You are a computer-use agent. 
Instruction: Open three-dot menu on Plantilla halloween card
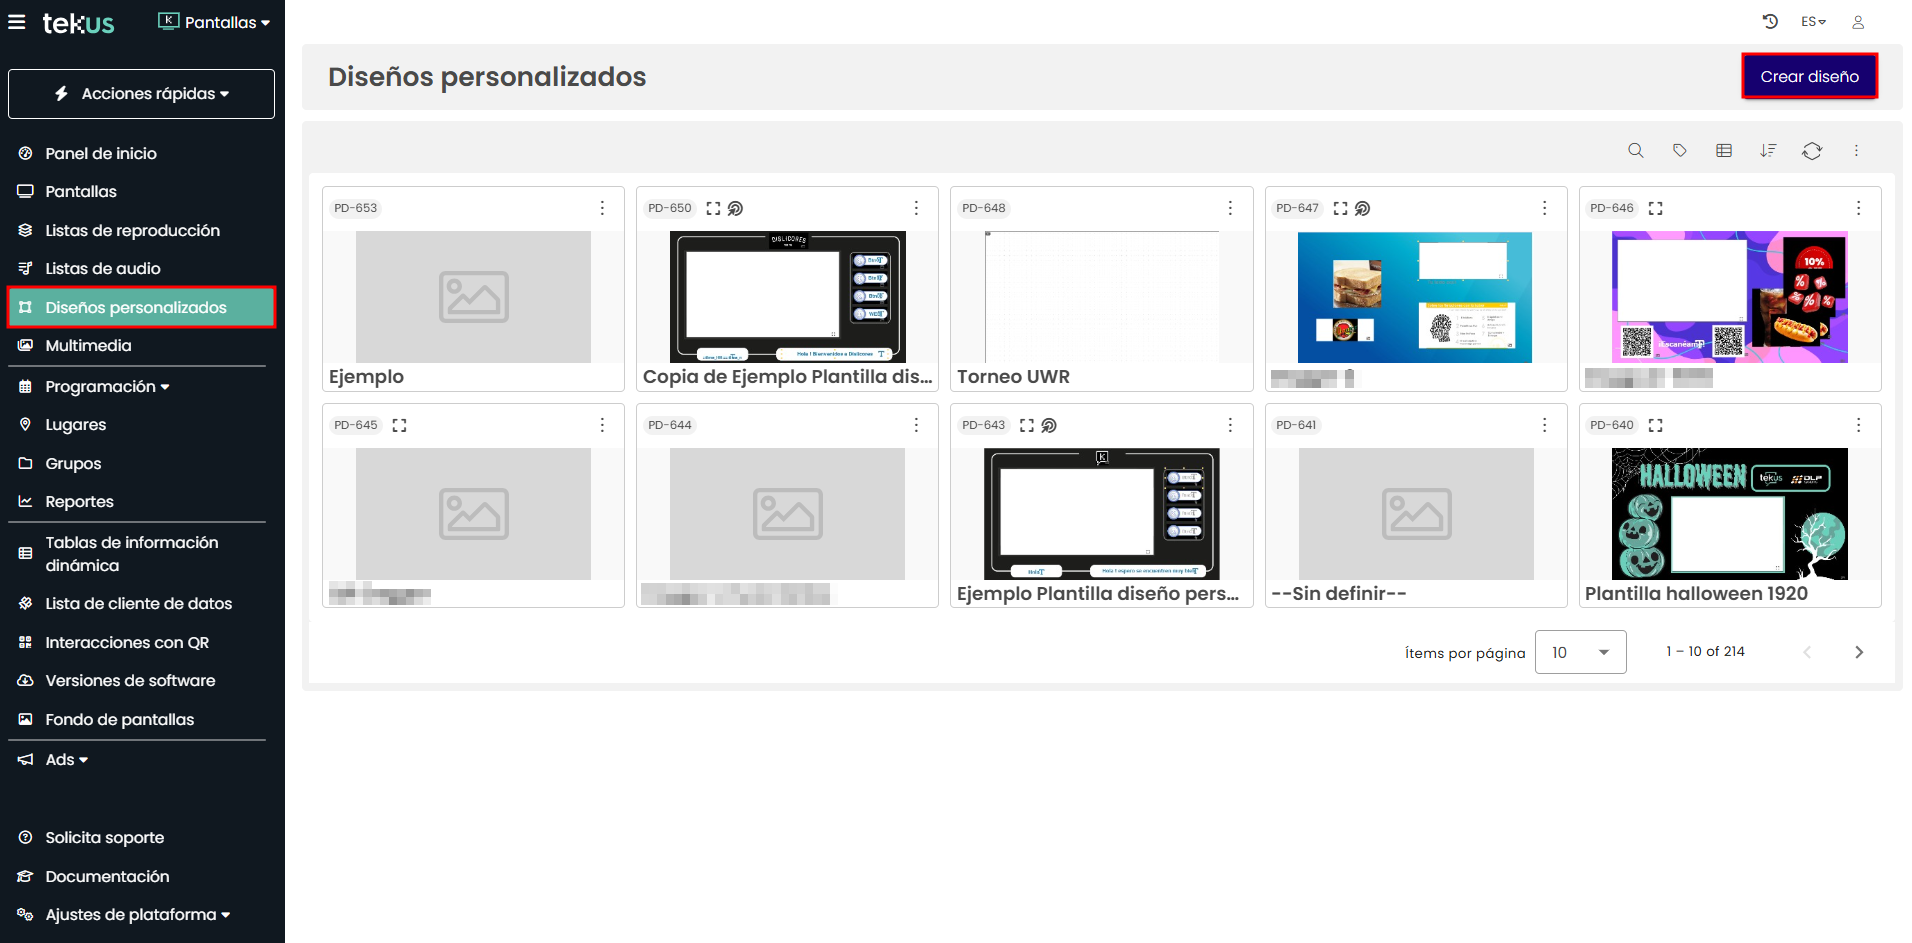pyautogui.click(x=1858, y=425)
